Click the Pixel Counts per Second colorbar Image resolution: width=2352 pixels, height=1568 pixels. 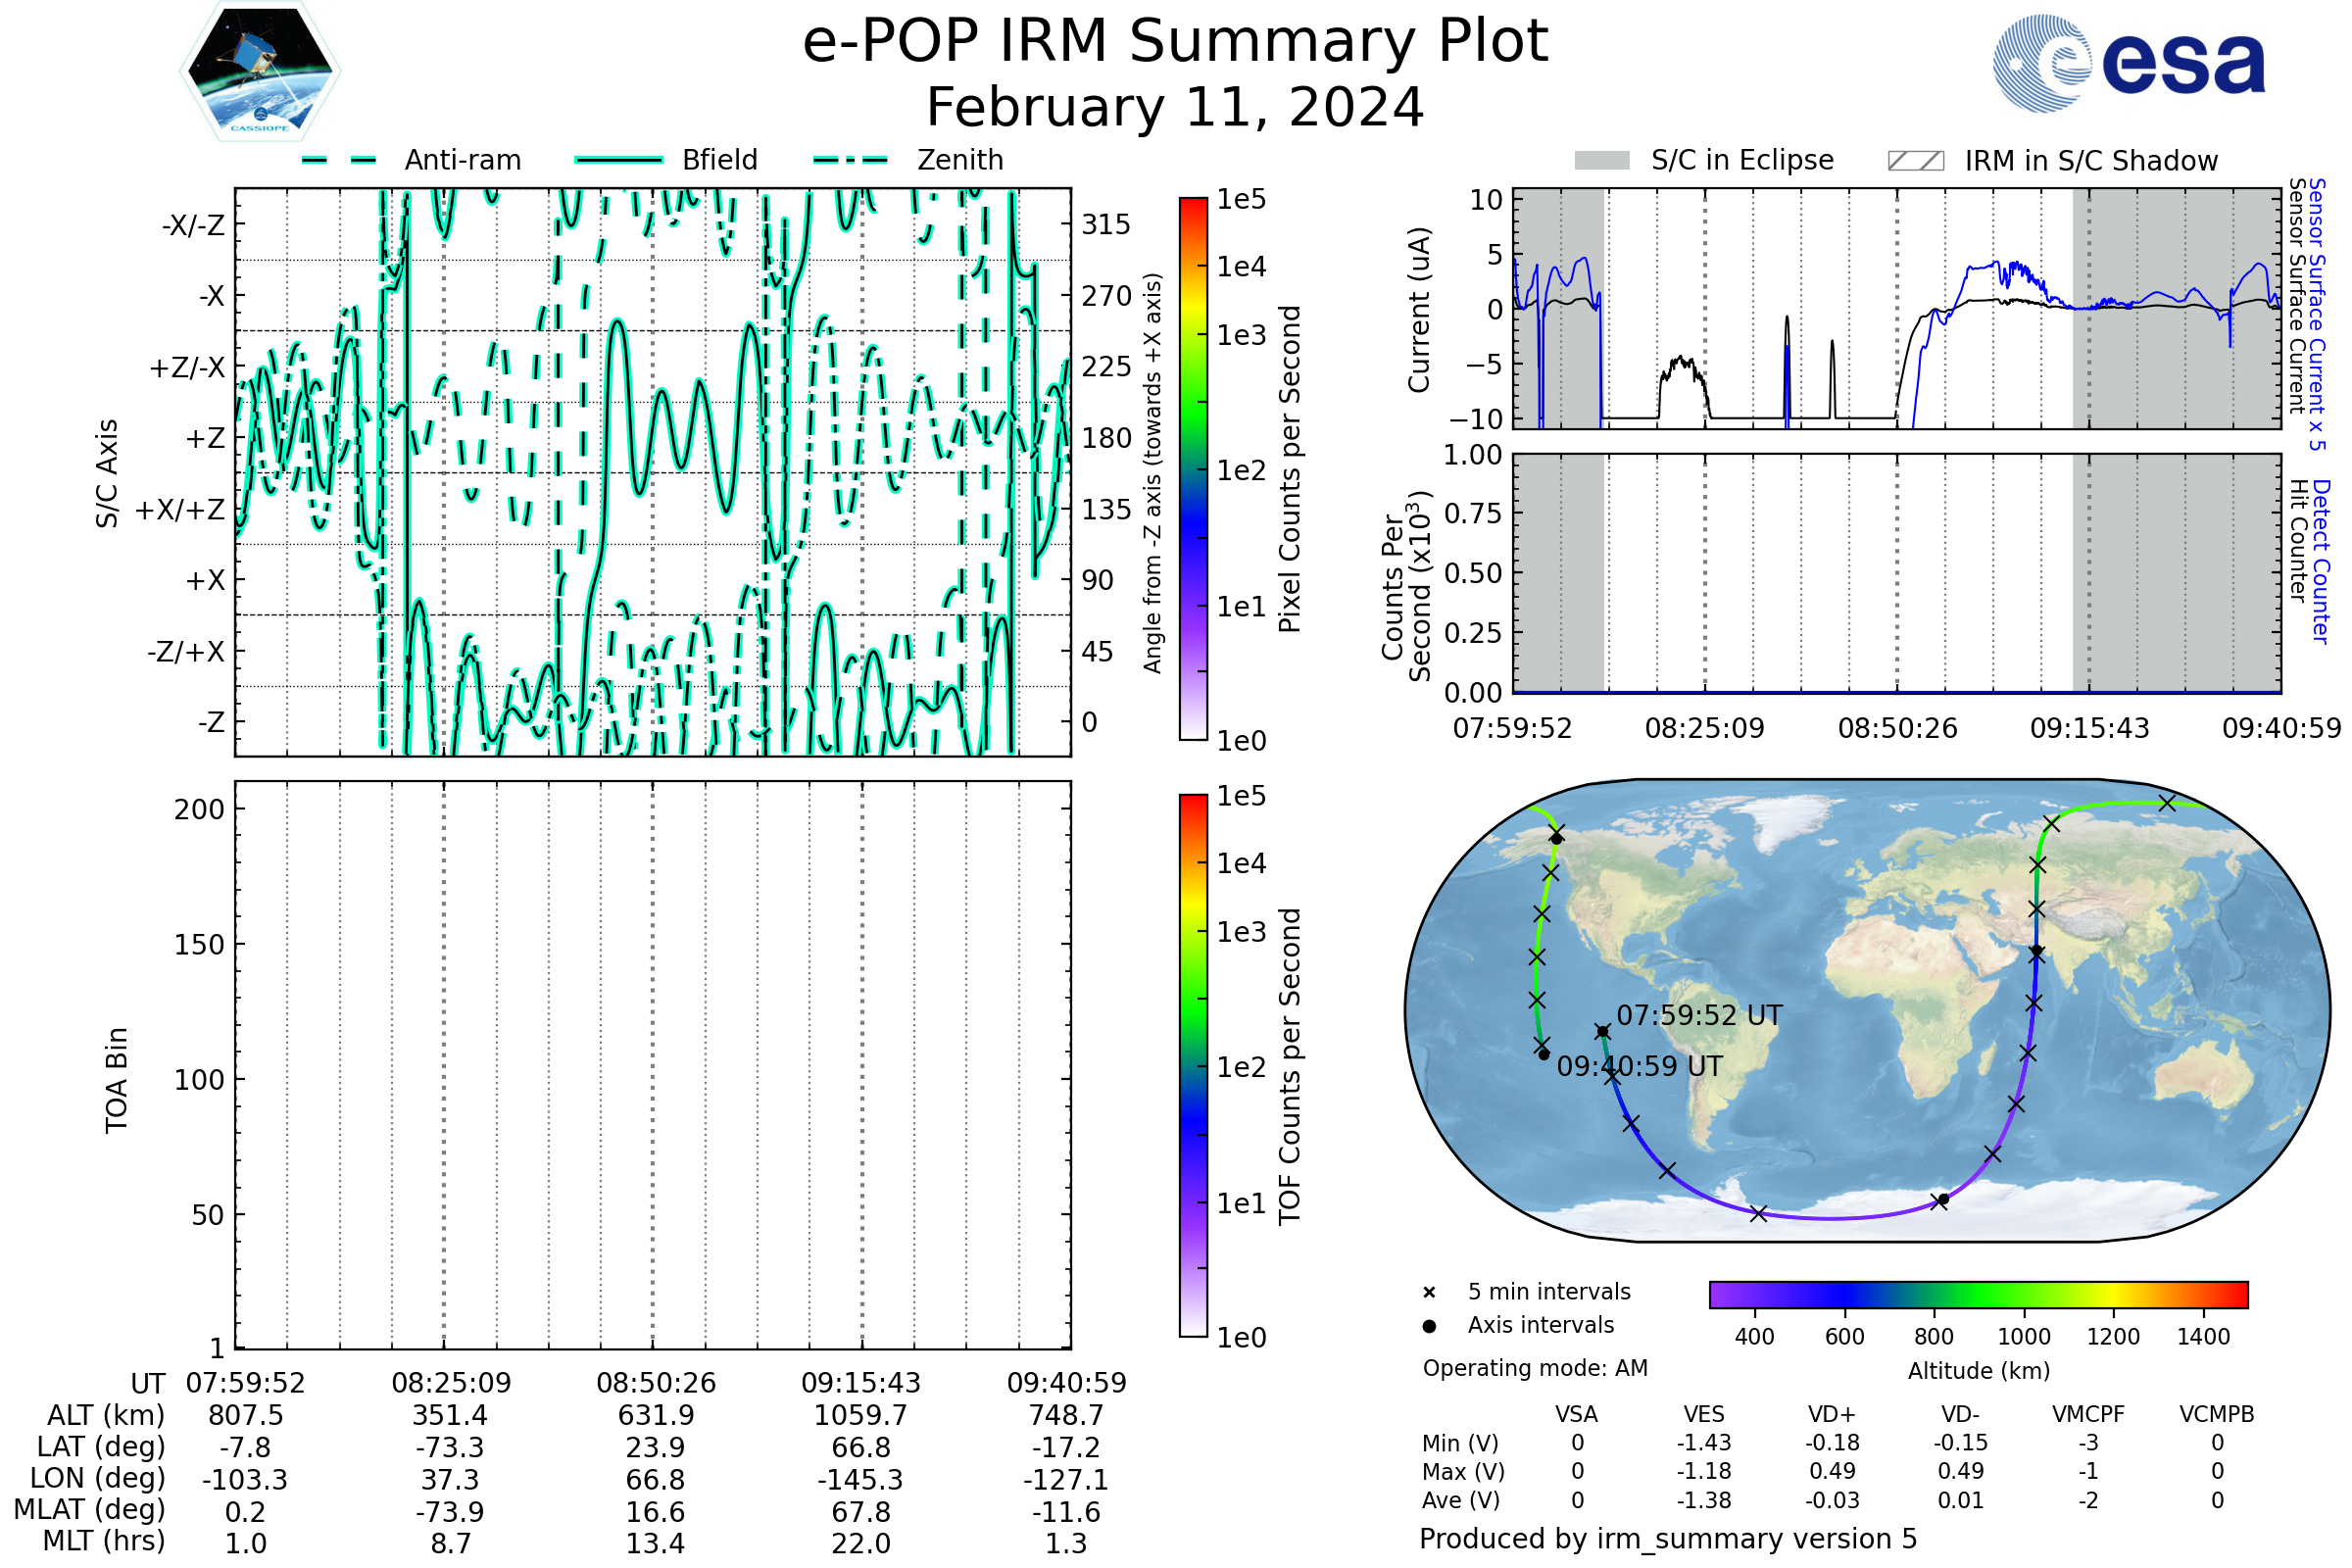(1193, 469)
